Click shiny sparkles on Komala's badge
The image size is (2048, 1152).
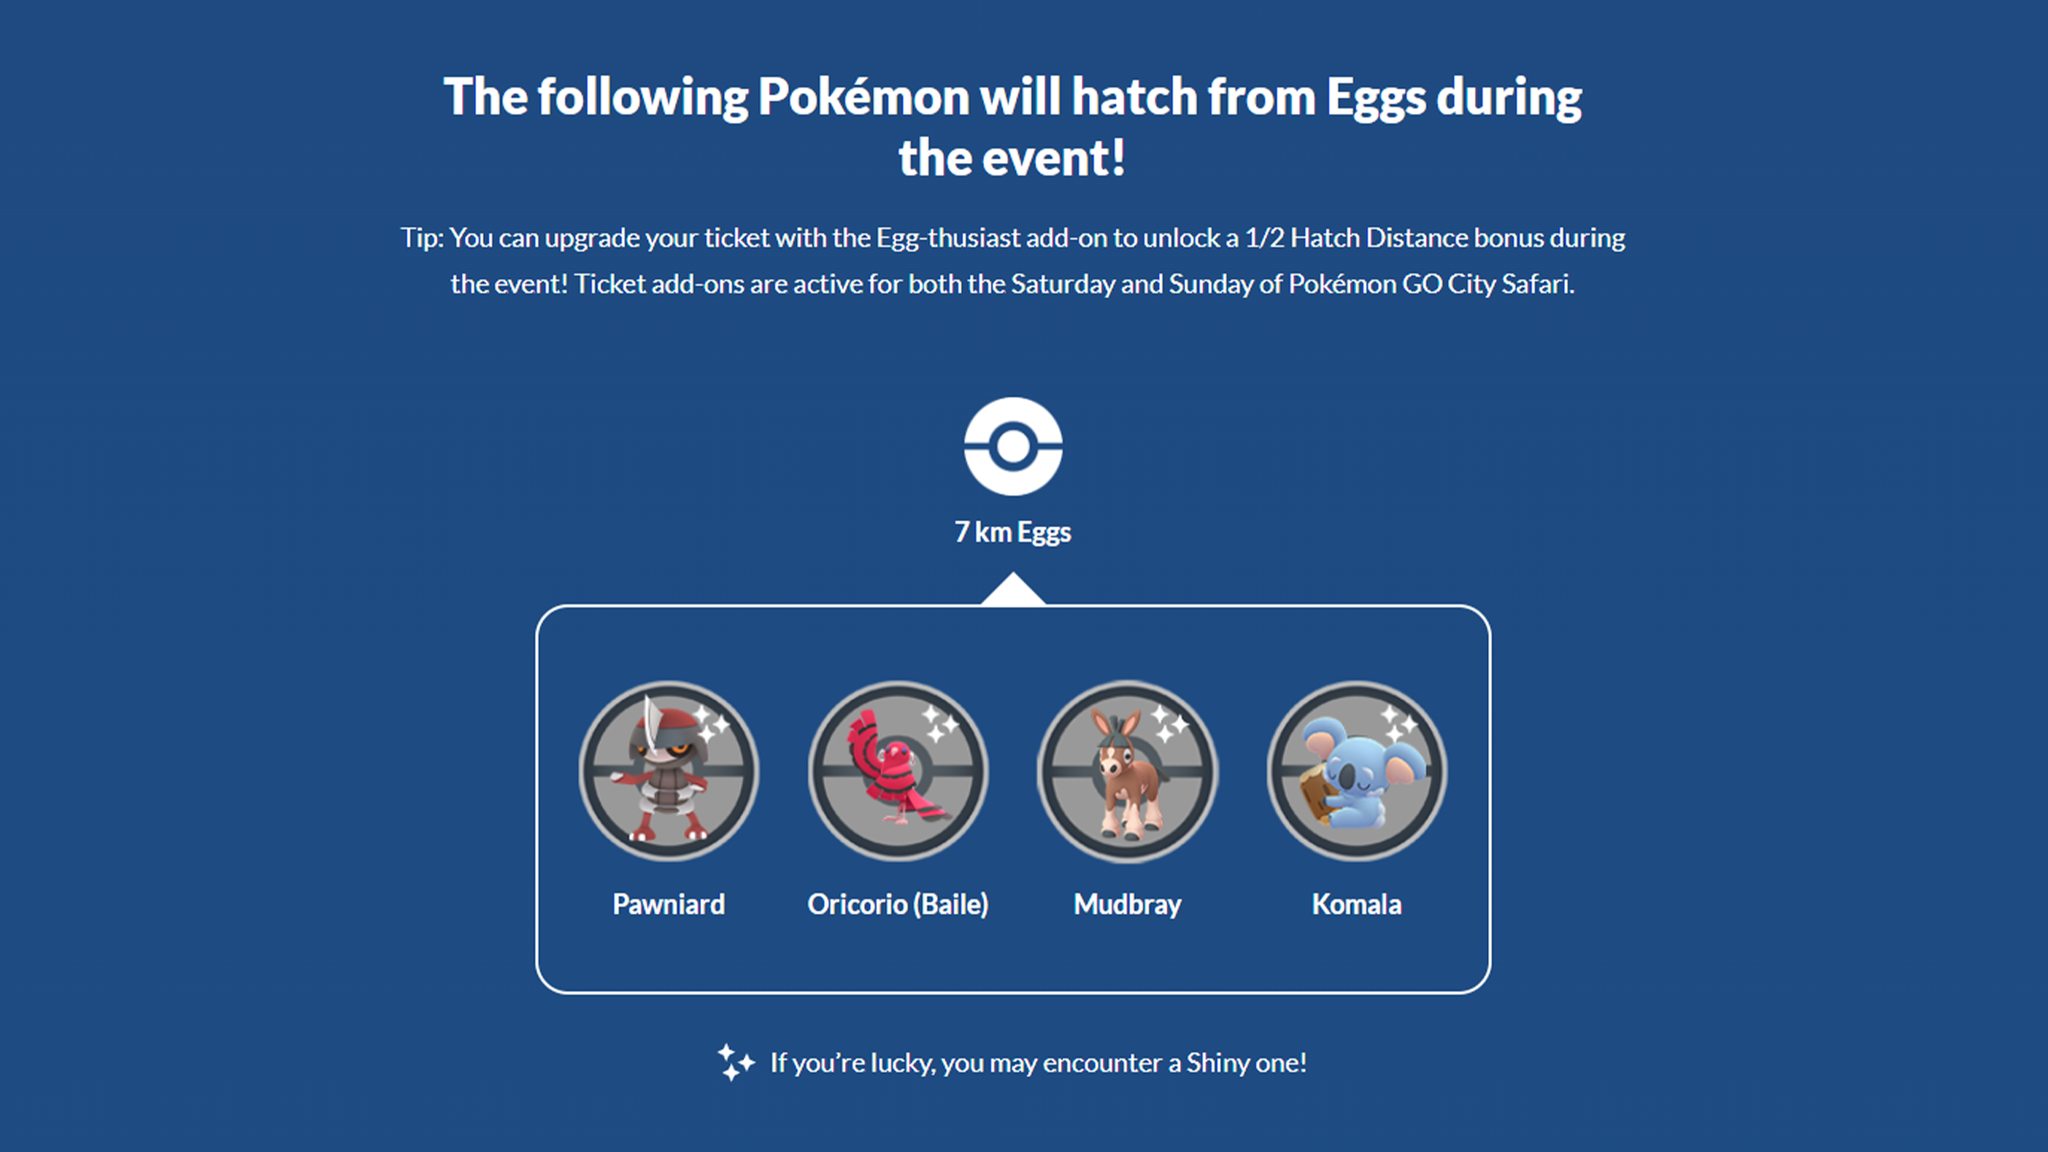pos(1399,722)
